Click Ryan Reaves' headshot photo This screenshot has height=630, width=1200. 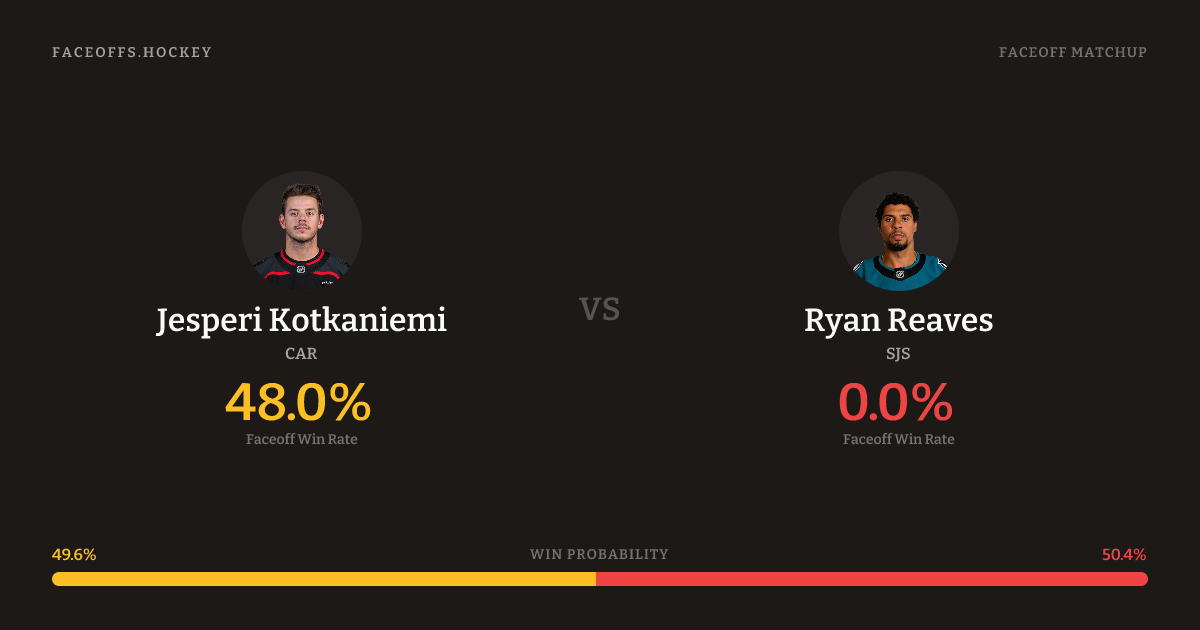click(898, 231)
